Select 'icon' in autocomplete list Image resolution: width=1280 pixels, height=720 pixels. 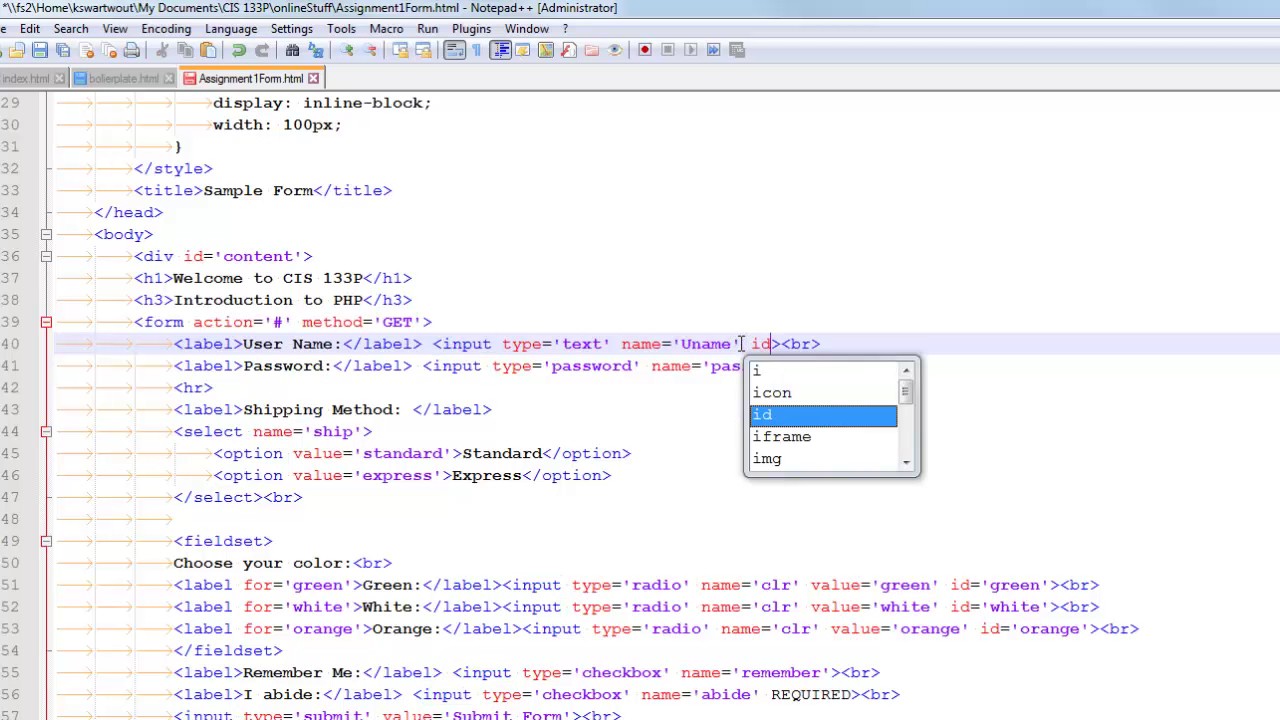(823, 393)
